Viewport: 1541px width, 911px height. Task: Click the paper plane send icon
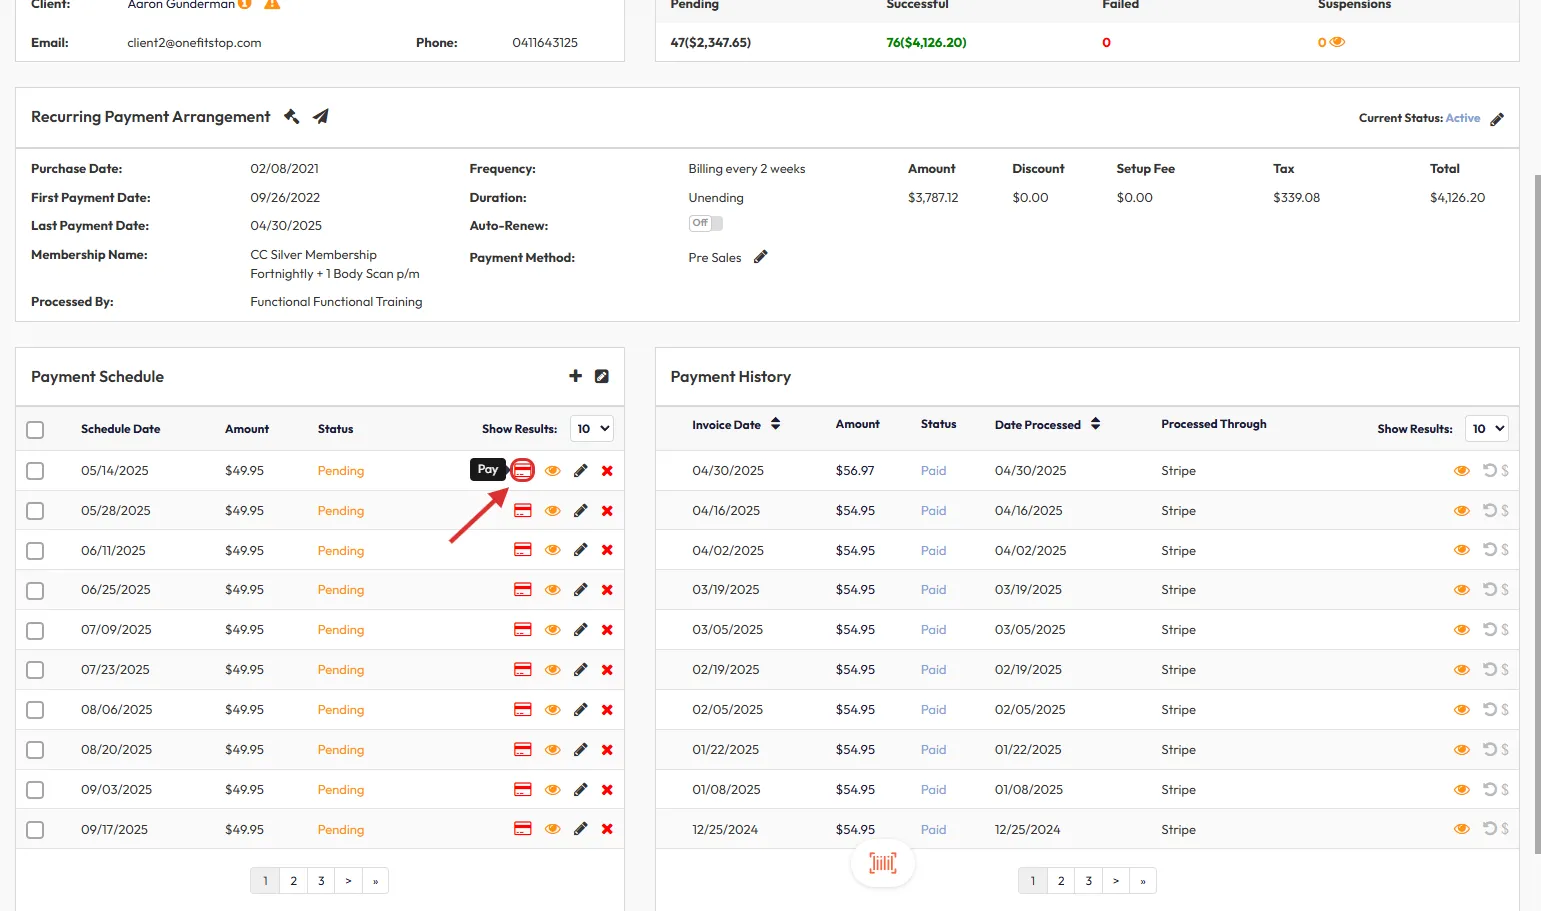(x=320, y=117)
